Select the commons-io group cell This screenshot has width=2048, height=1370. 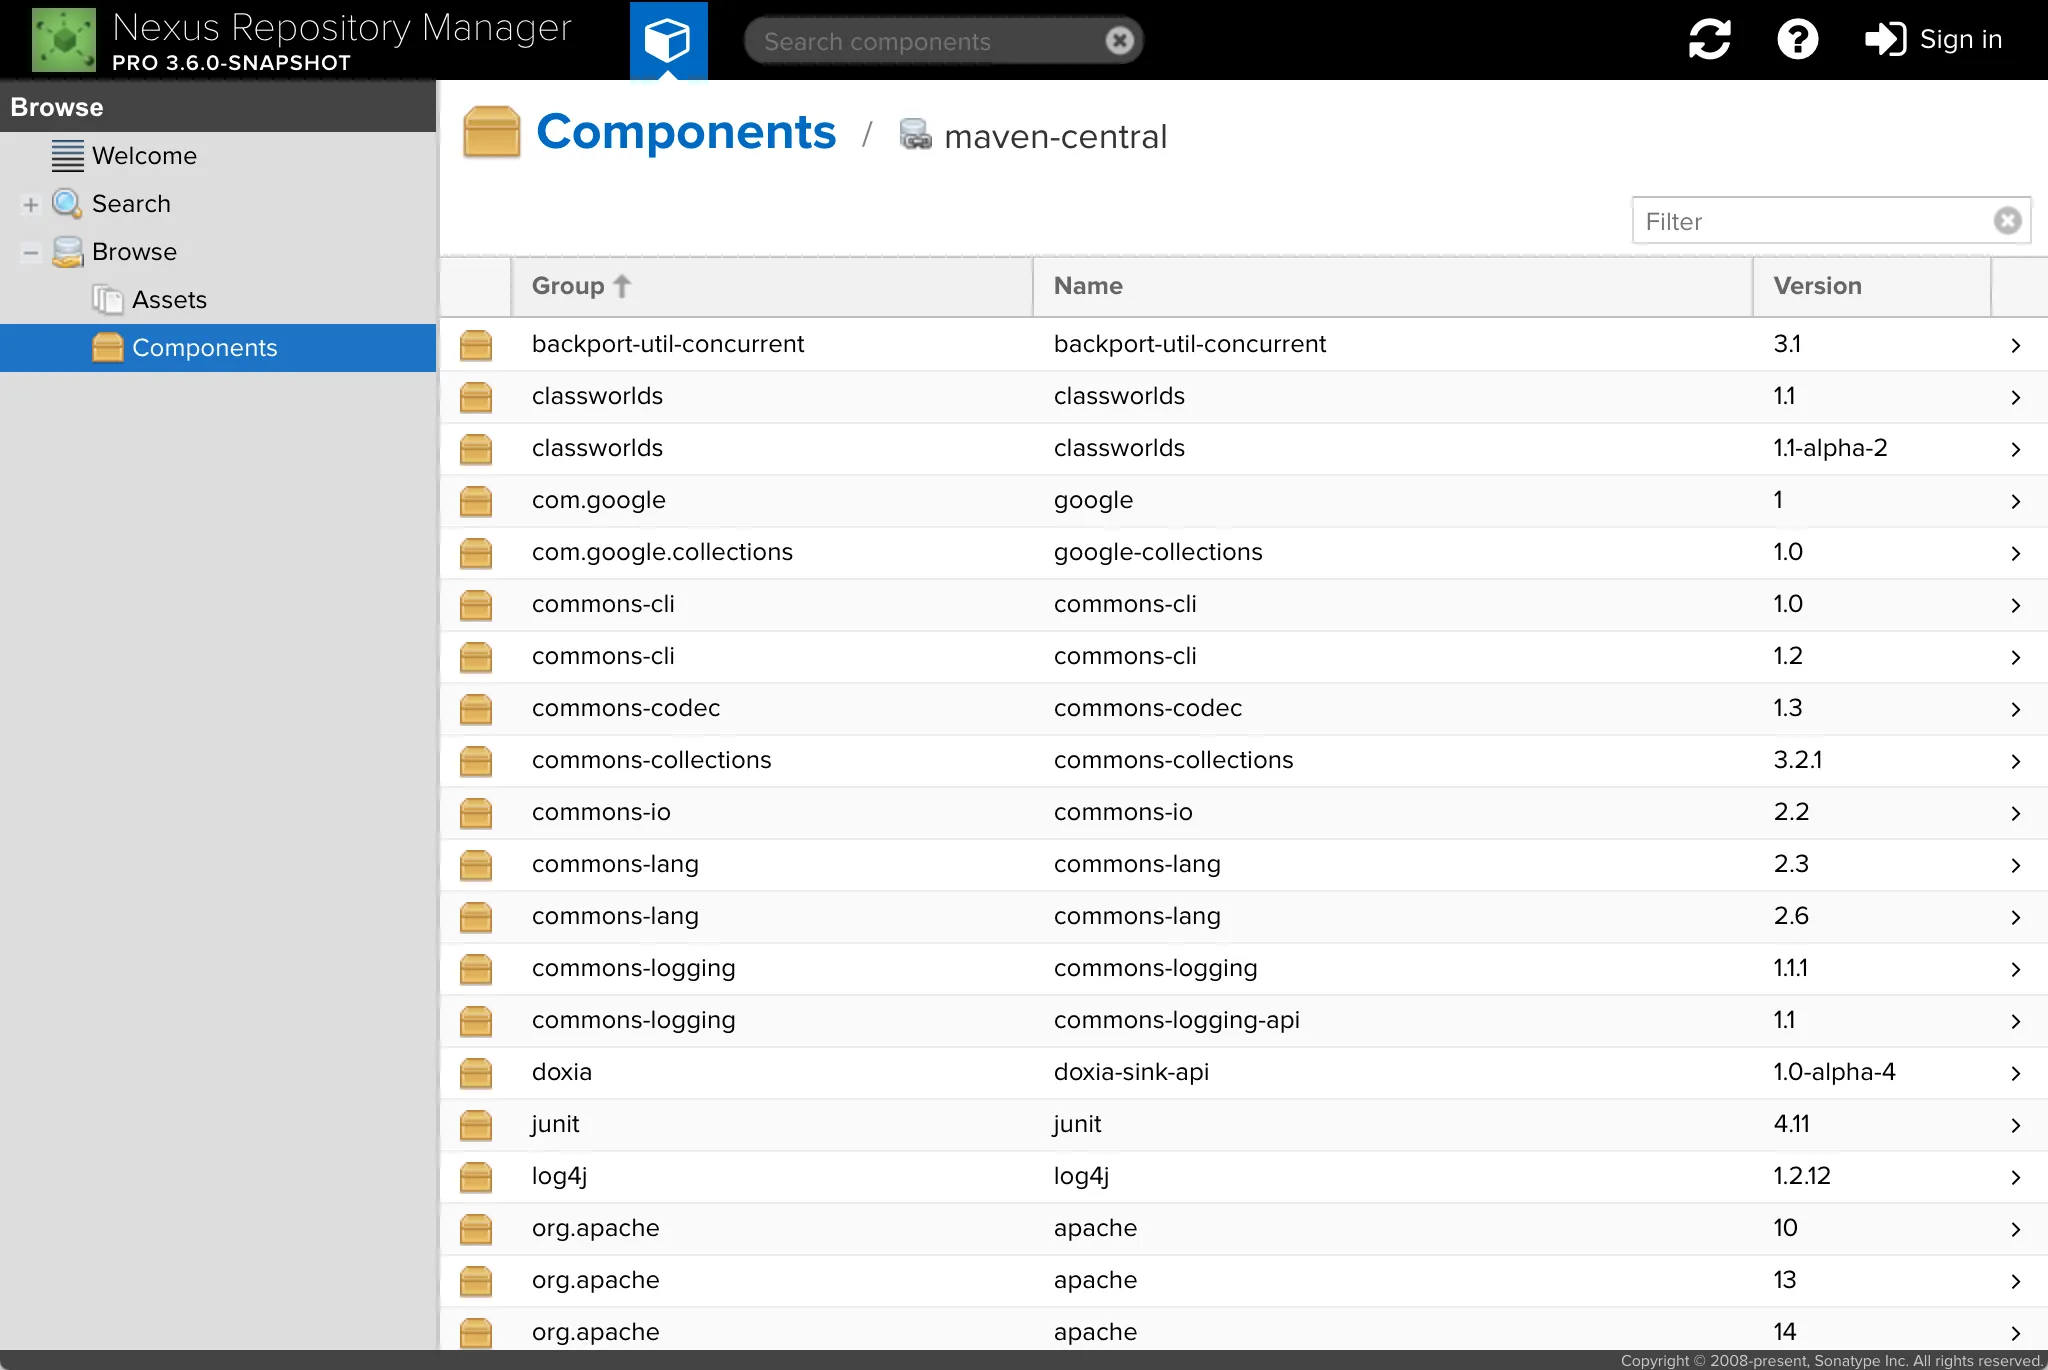coord(771,812)
